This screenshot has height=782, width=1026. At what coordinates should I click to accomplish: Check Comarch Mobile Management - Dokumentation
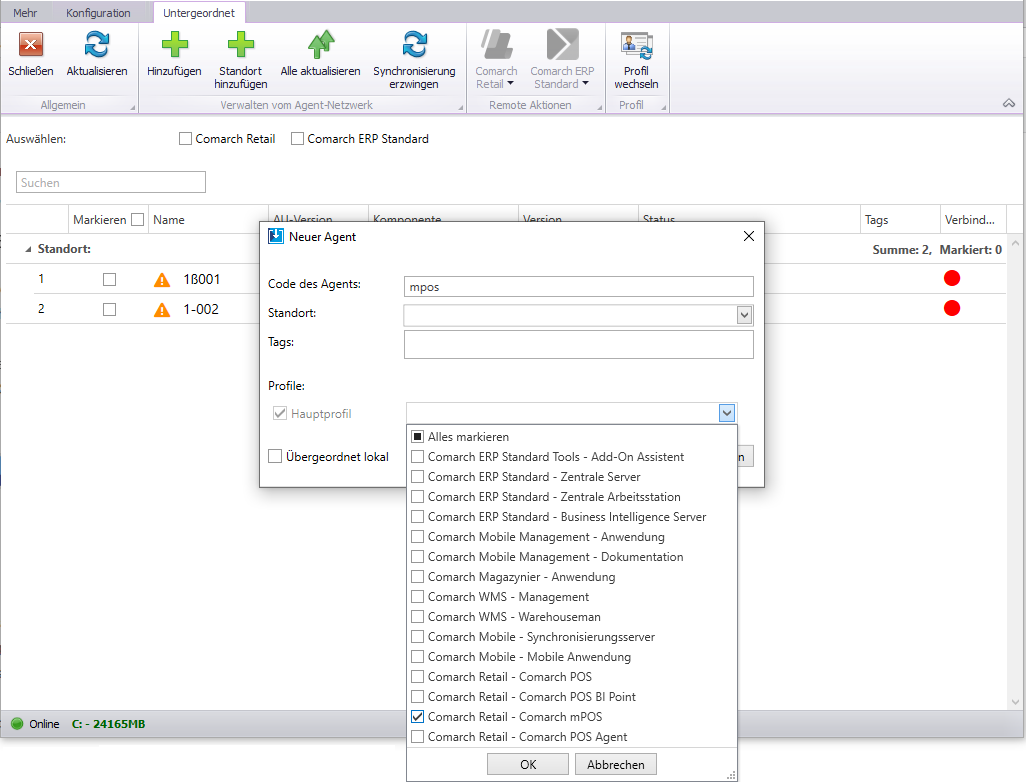417,556
